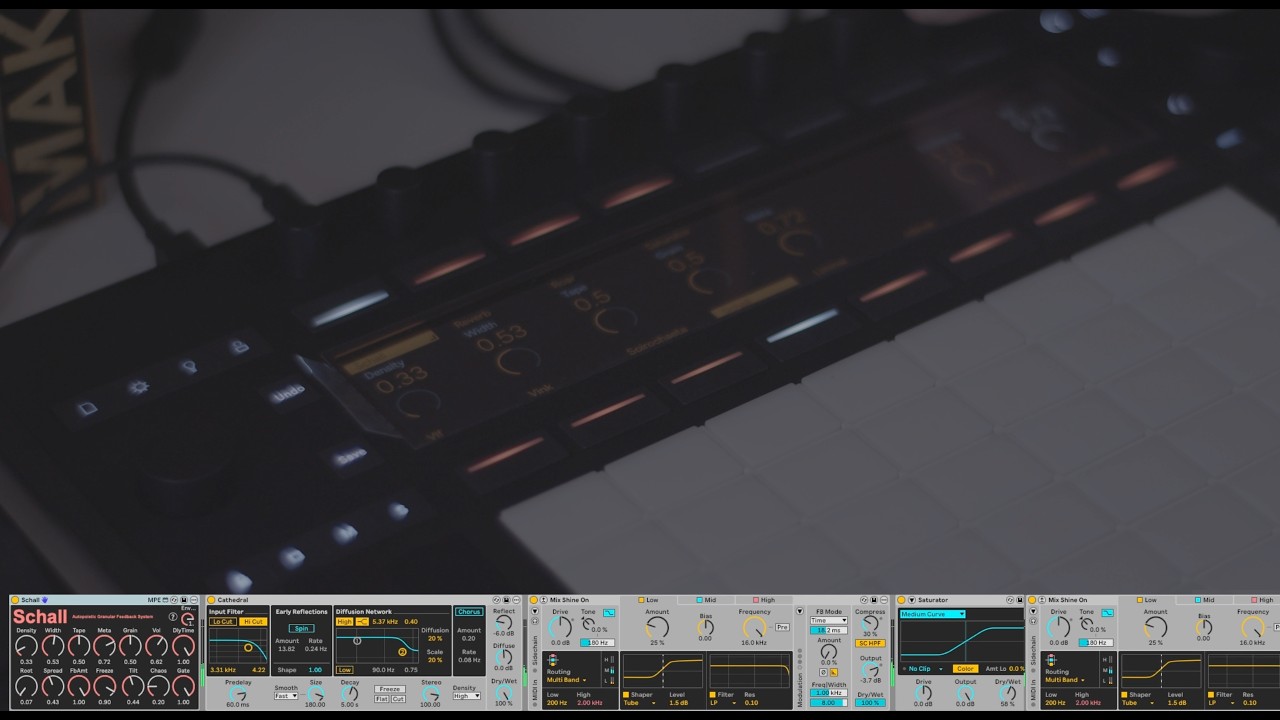
Task: Toggle phase invert ø button under Amount
Action: coord(823,672)
